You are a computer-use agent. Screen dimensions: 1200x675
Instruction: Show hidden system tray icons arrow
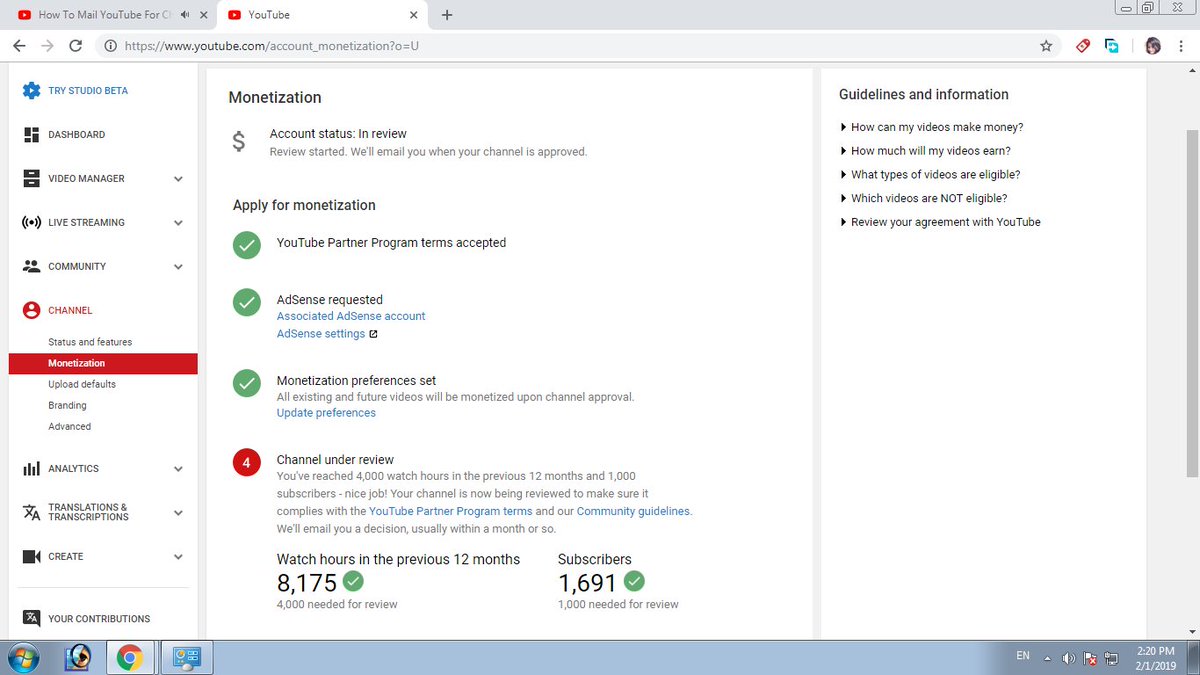pyautogui.click(x=1049, y=658)
